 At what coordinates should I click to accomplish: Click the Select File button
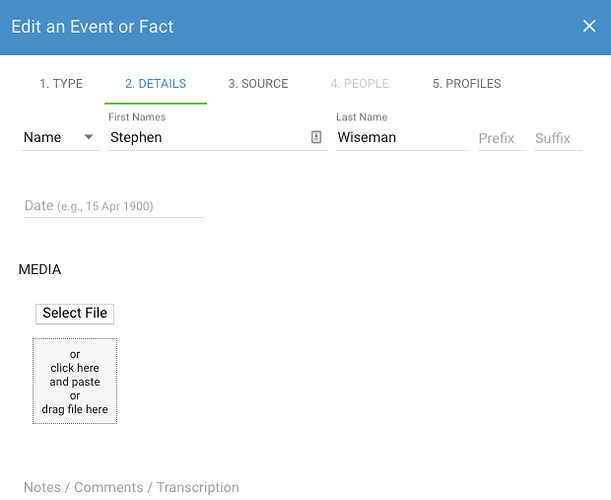pos(75,314)
